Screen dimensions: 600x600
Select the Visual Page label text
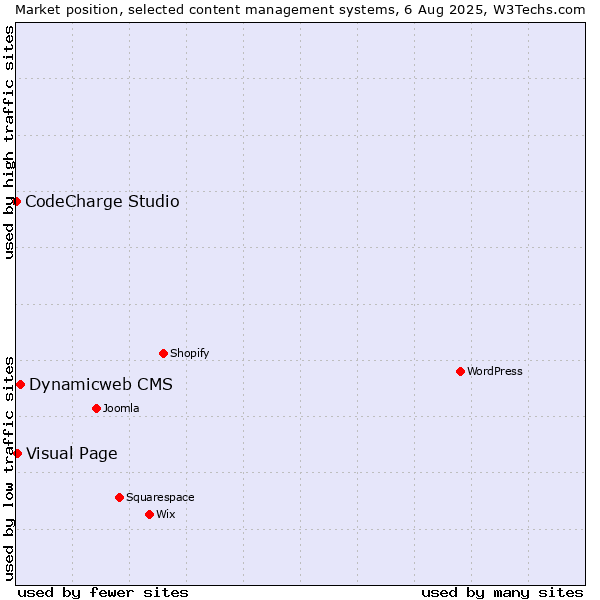(72, 453)
